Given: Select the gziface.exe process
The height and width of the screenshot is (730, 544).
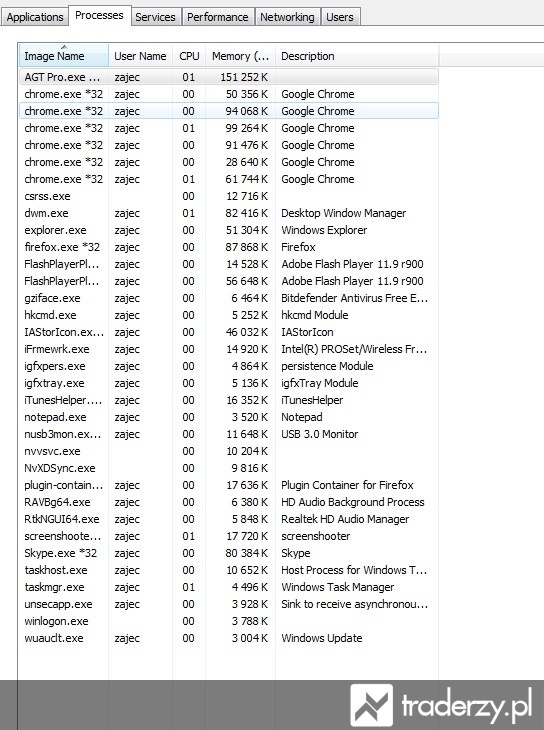Looking at the screenshot, I should coord(229,298).
